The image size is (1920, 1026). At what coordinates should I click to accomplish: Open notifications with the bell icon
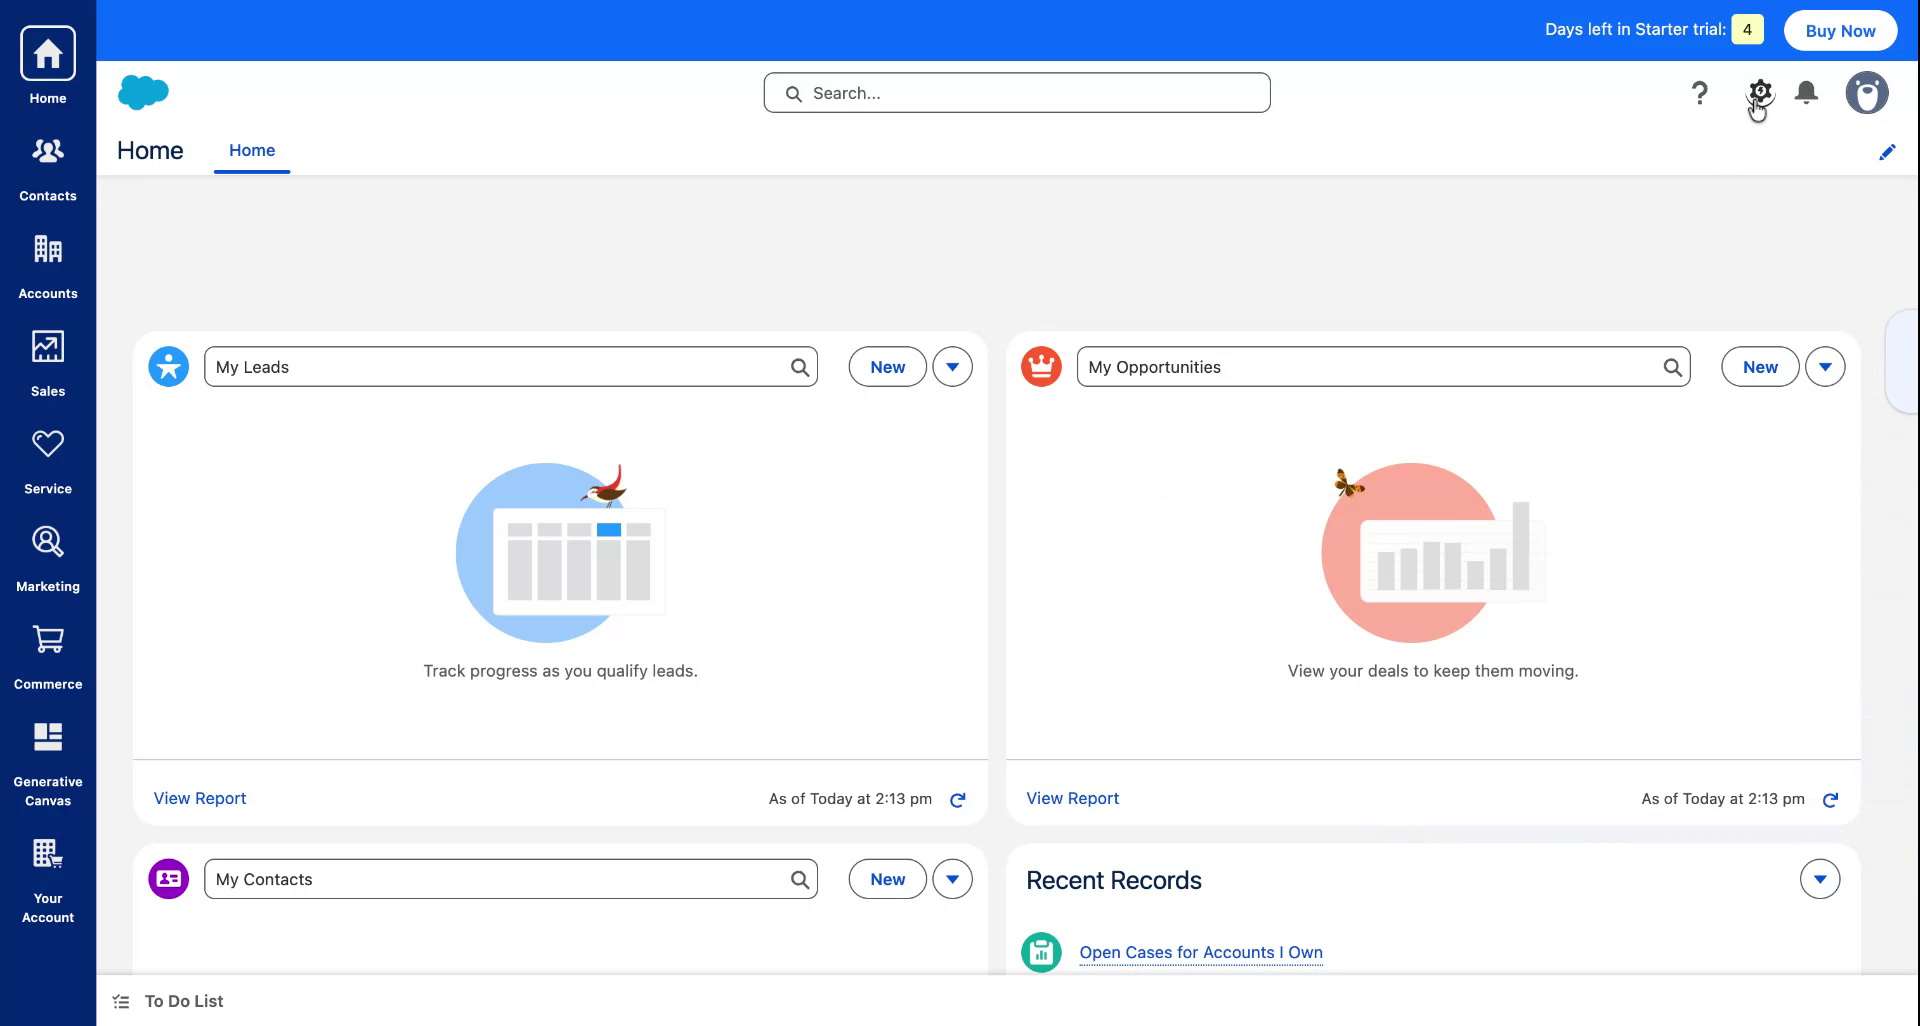[x=1806, y=92]
